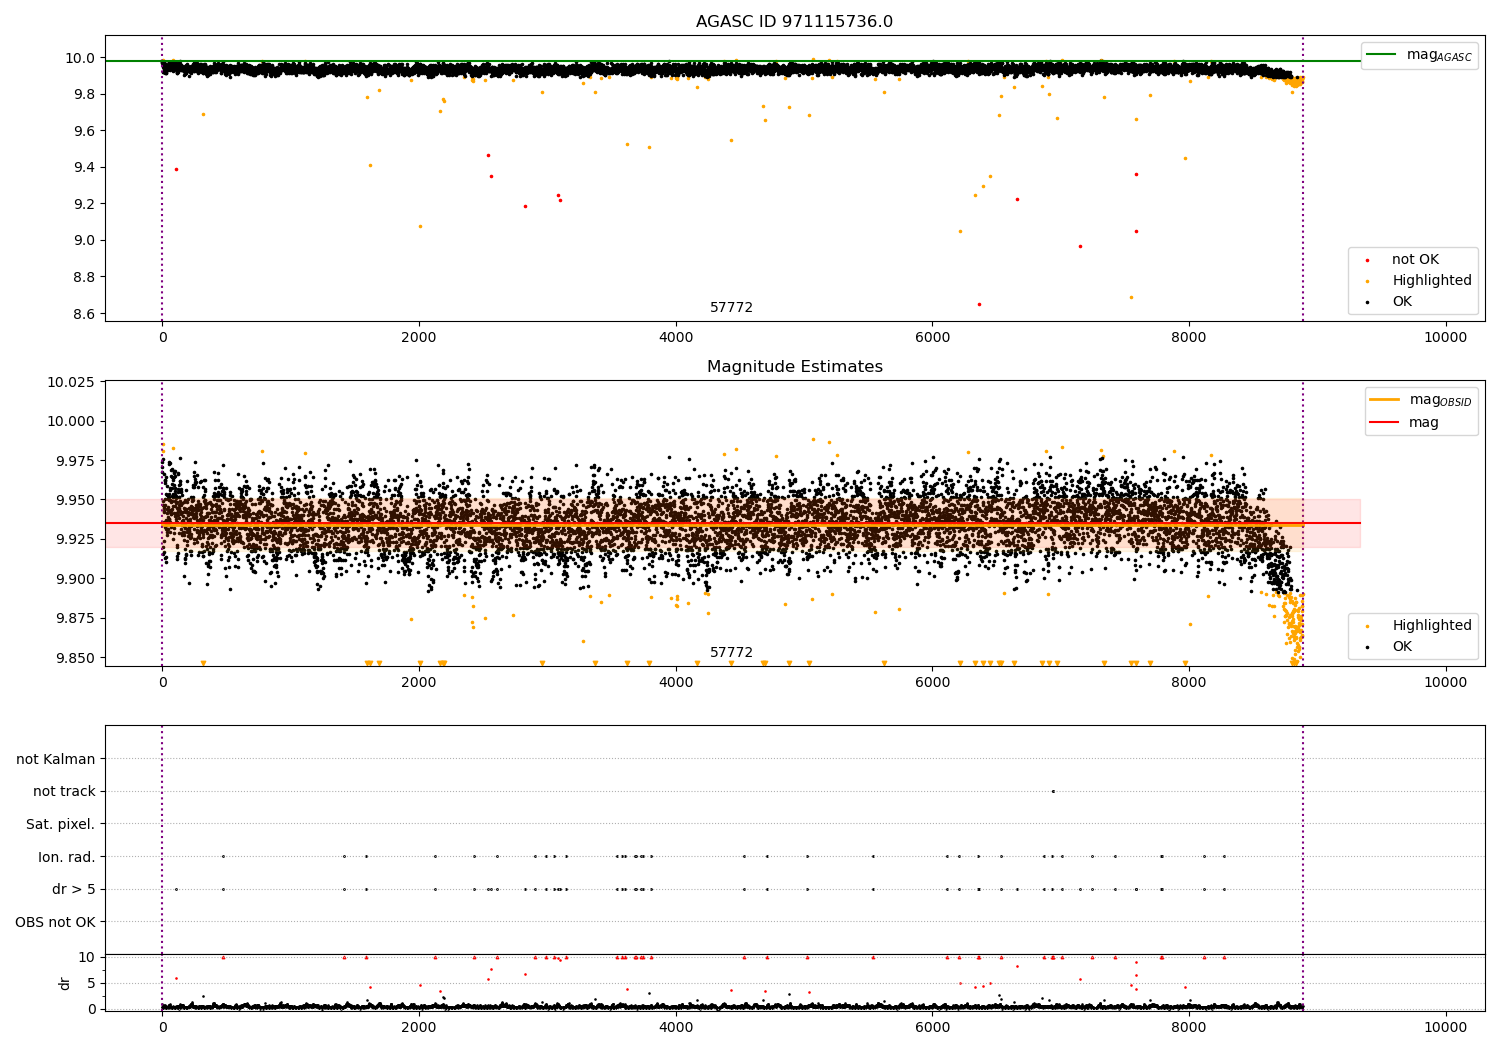This screenshot has width=1500, height=1050.
Task: Click the '9.975' y-tick of middle plot
Action: point(76,462)
